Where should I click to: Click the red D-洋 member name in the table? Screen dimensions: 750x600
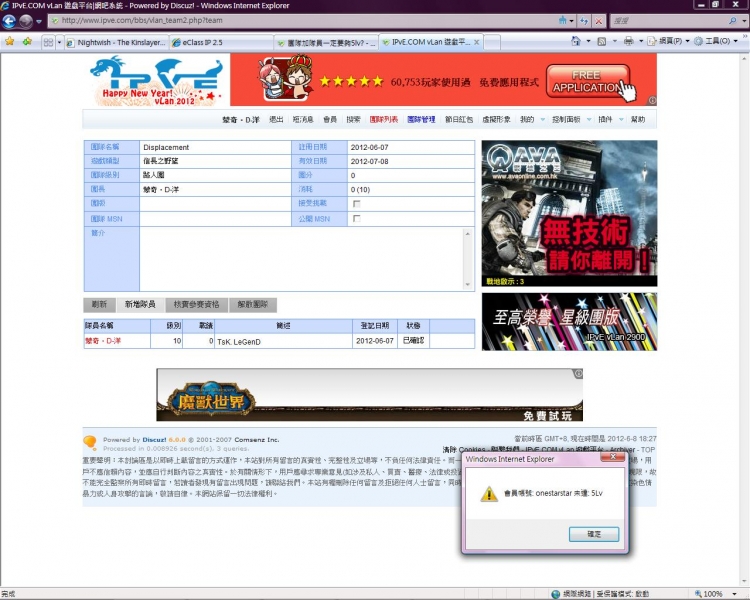point(103,341)
